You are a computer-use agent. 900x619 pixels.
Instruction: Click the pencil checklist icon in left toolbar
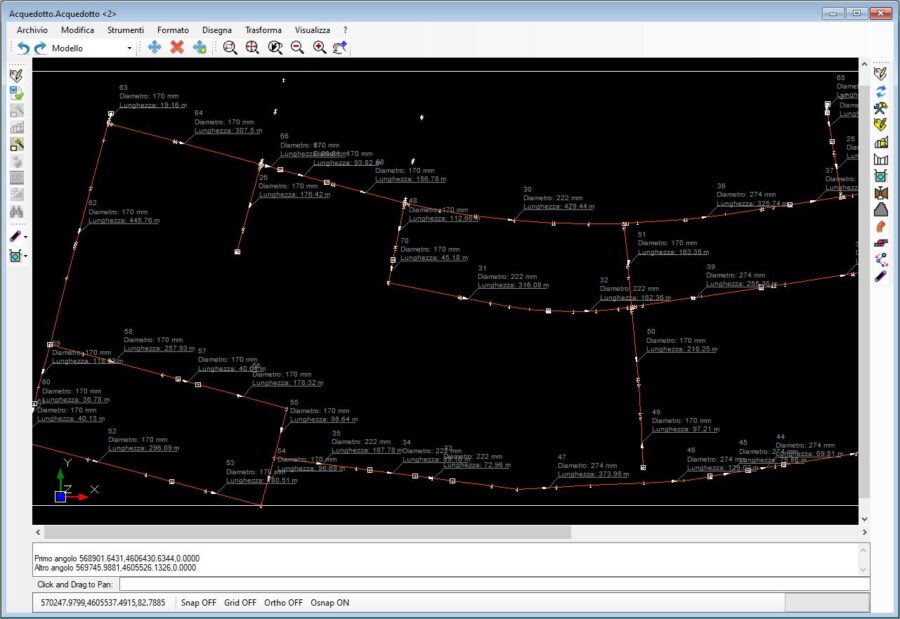16,76
